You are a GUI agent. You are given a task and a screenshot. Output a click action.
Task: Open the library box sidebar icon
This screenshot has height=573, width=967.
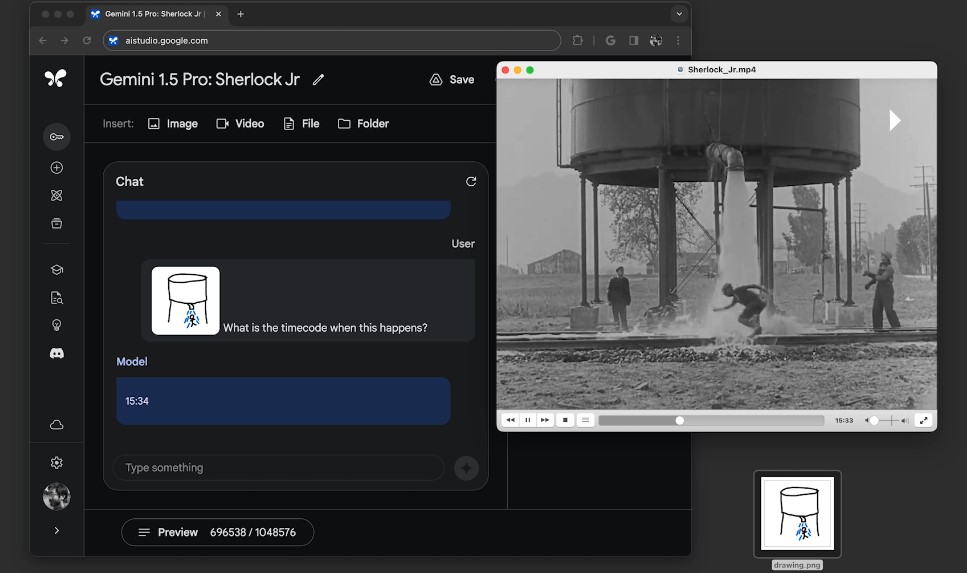tap(57, 223)
